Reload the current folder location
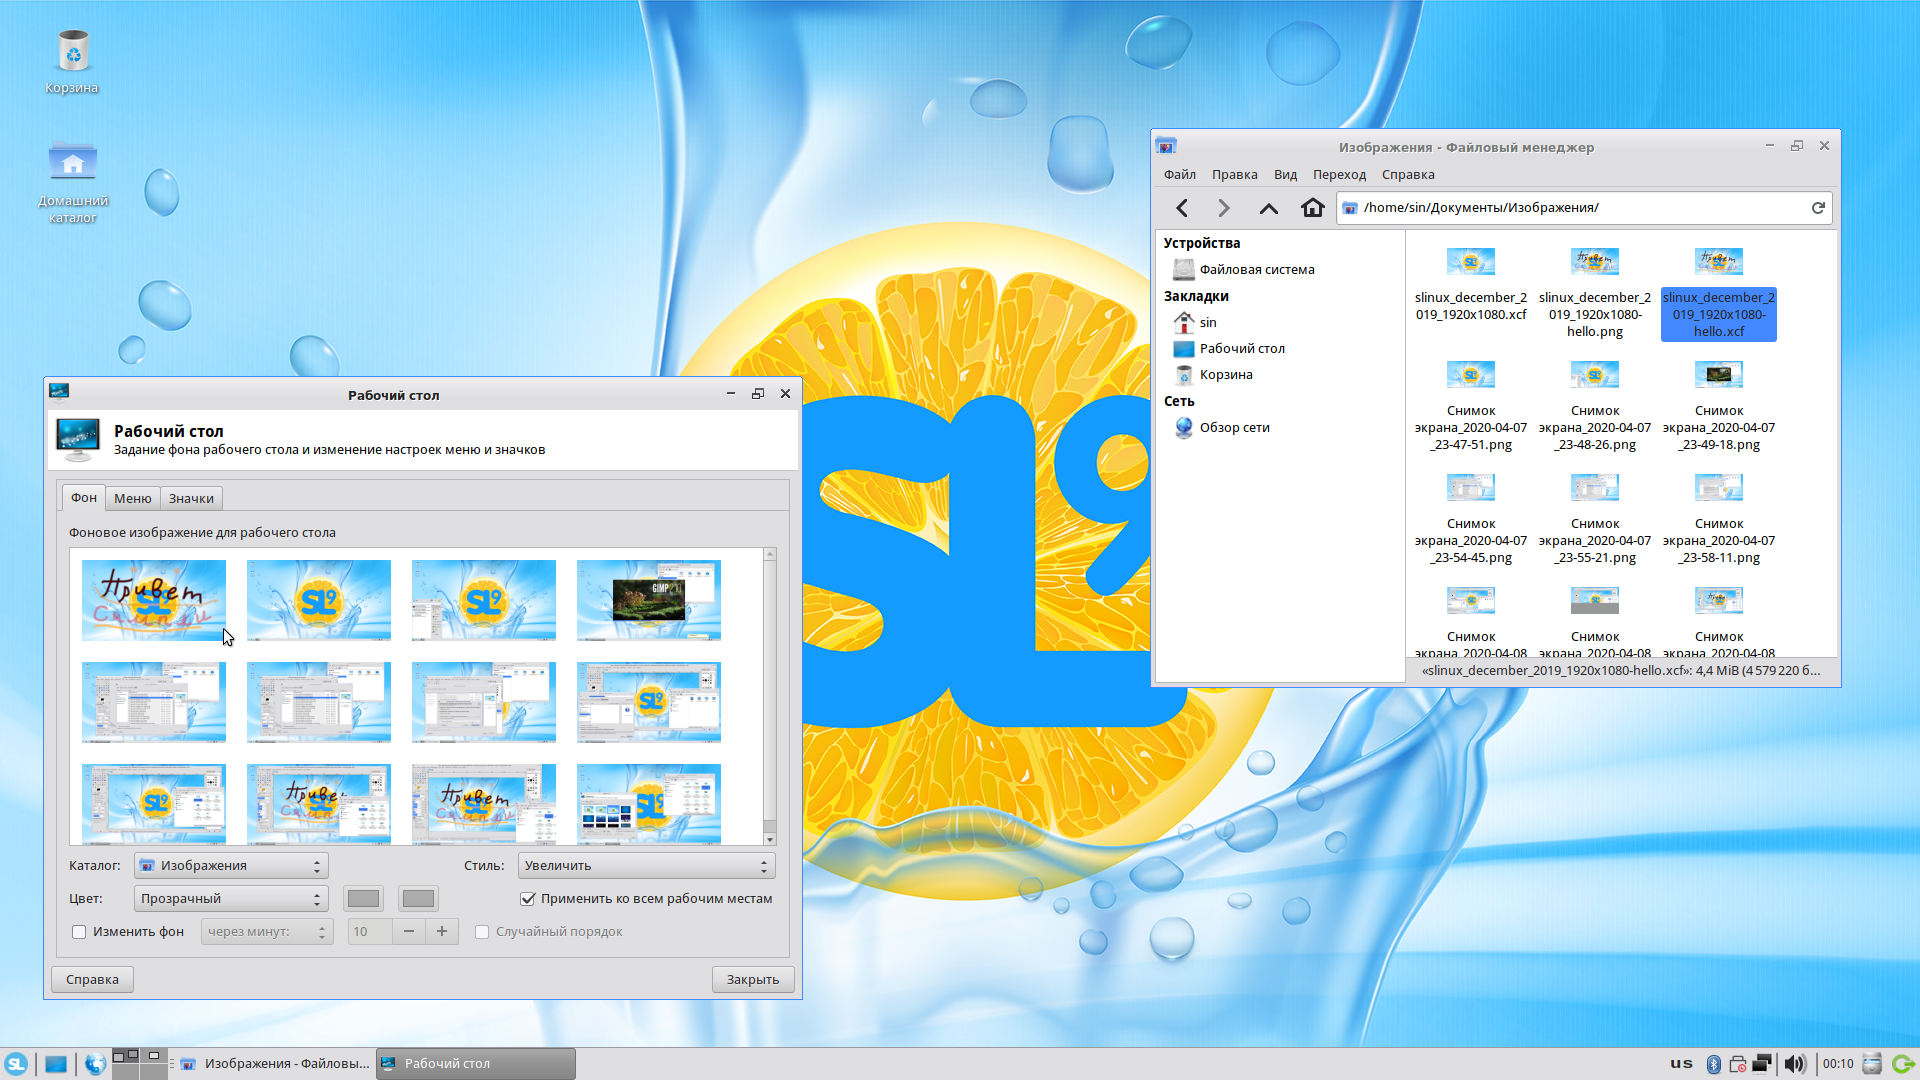1920x1080 pixels. click(1818, 208)
